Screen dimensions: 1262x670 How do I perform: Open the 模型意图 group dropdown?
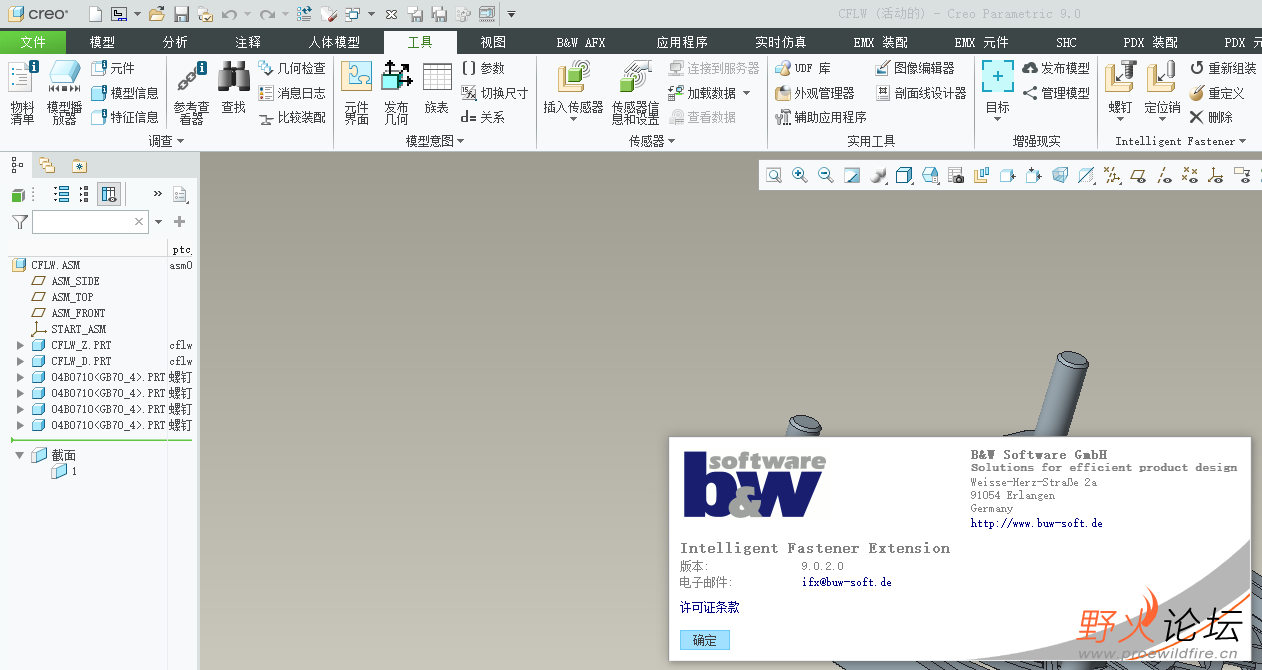(x=435, y=141)
